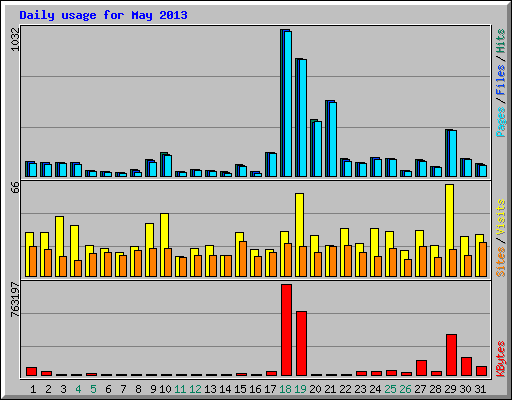512x400 pixels.
Task: Select day 28 on the x-axis
Action: tap(435, 389)
